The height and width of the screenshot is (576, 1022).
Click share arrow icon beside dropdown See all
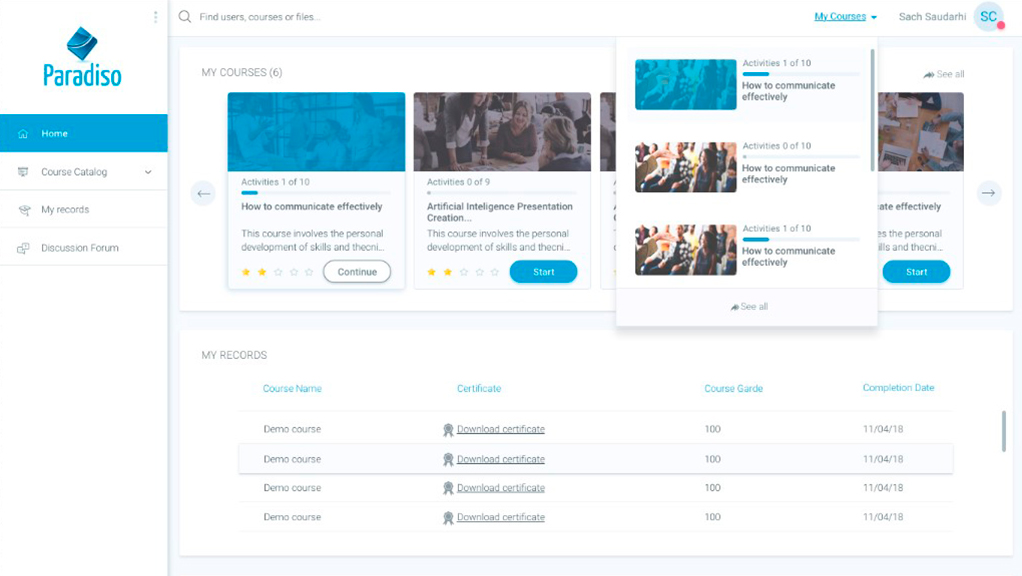tap(735, 307)
